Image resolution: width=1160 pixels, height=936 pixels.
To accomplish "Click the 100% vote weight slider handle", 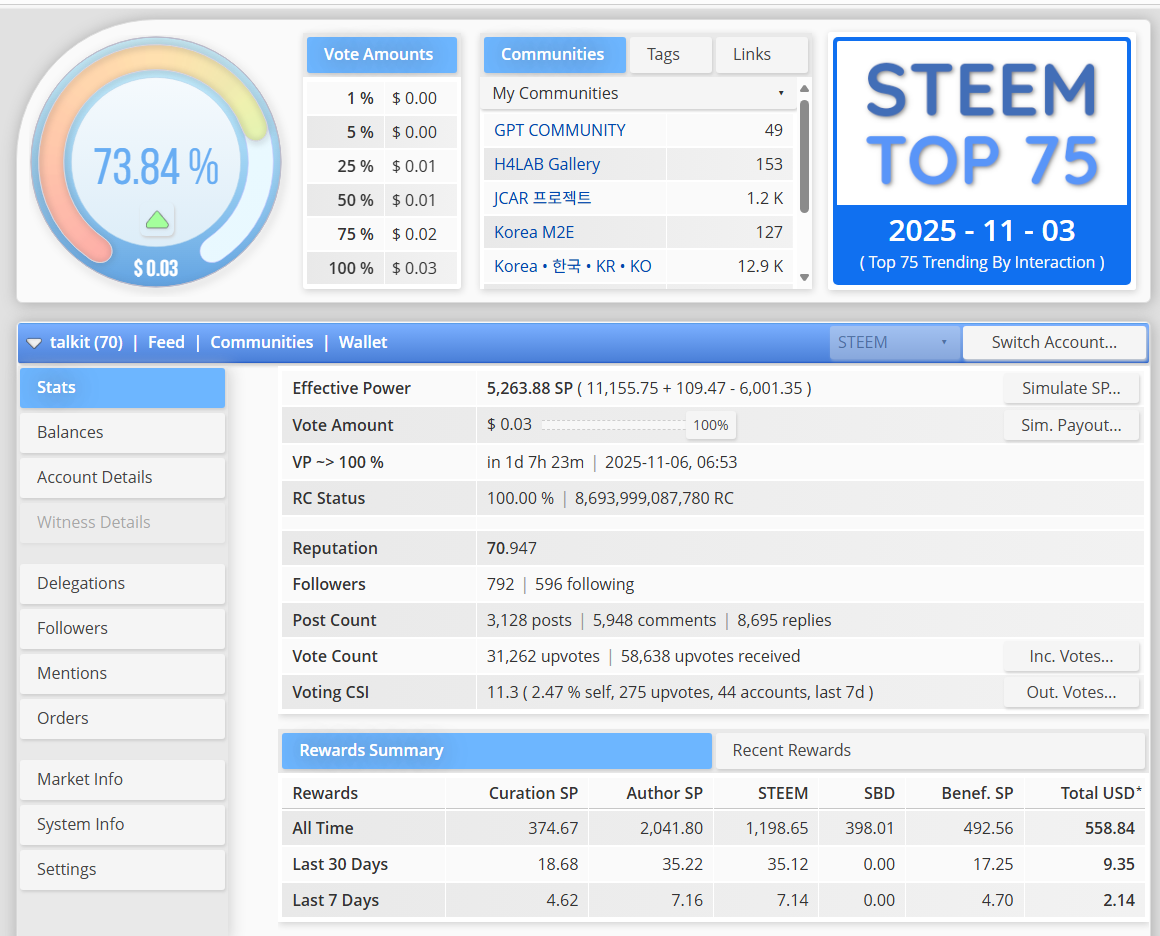I will [x=711, y=425].
